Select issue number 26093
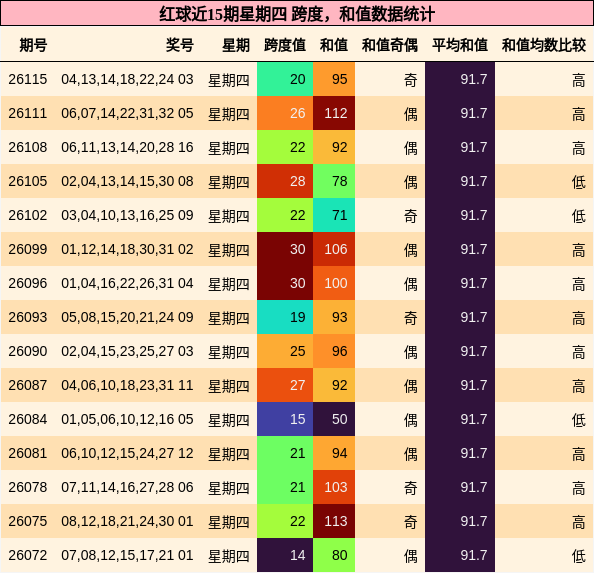The image size is (594, 573). coord(28,317)
